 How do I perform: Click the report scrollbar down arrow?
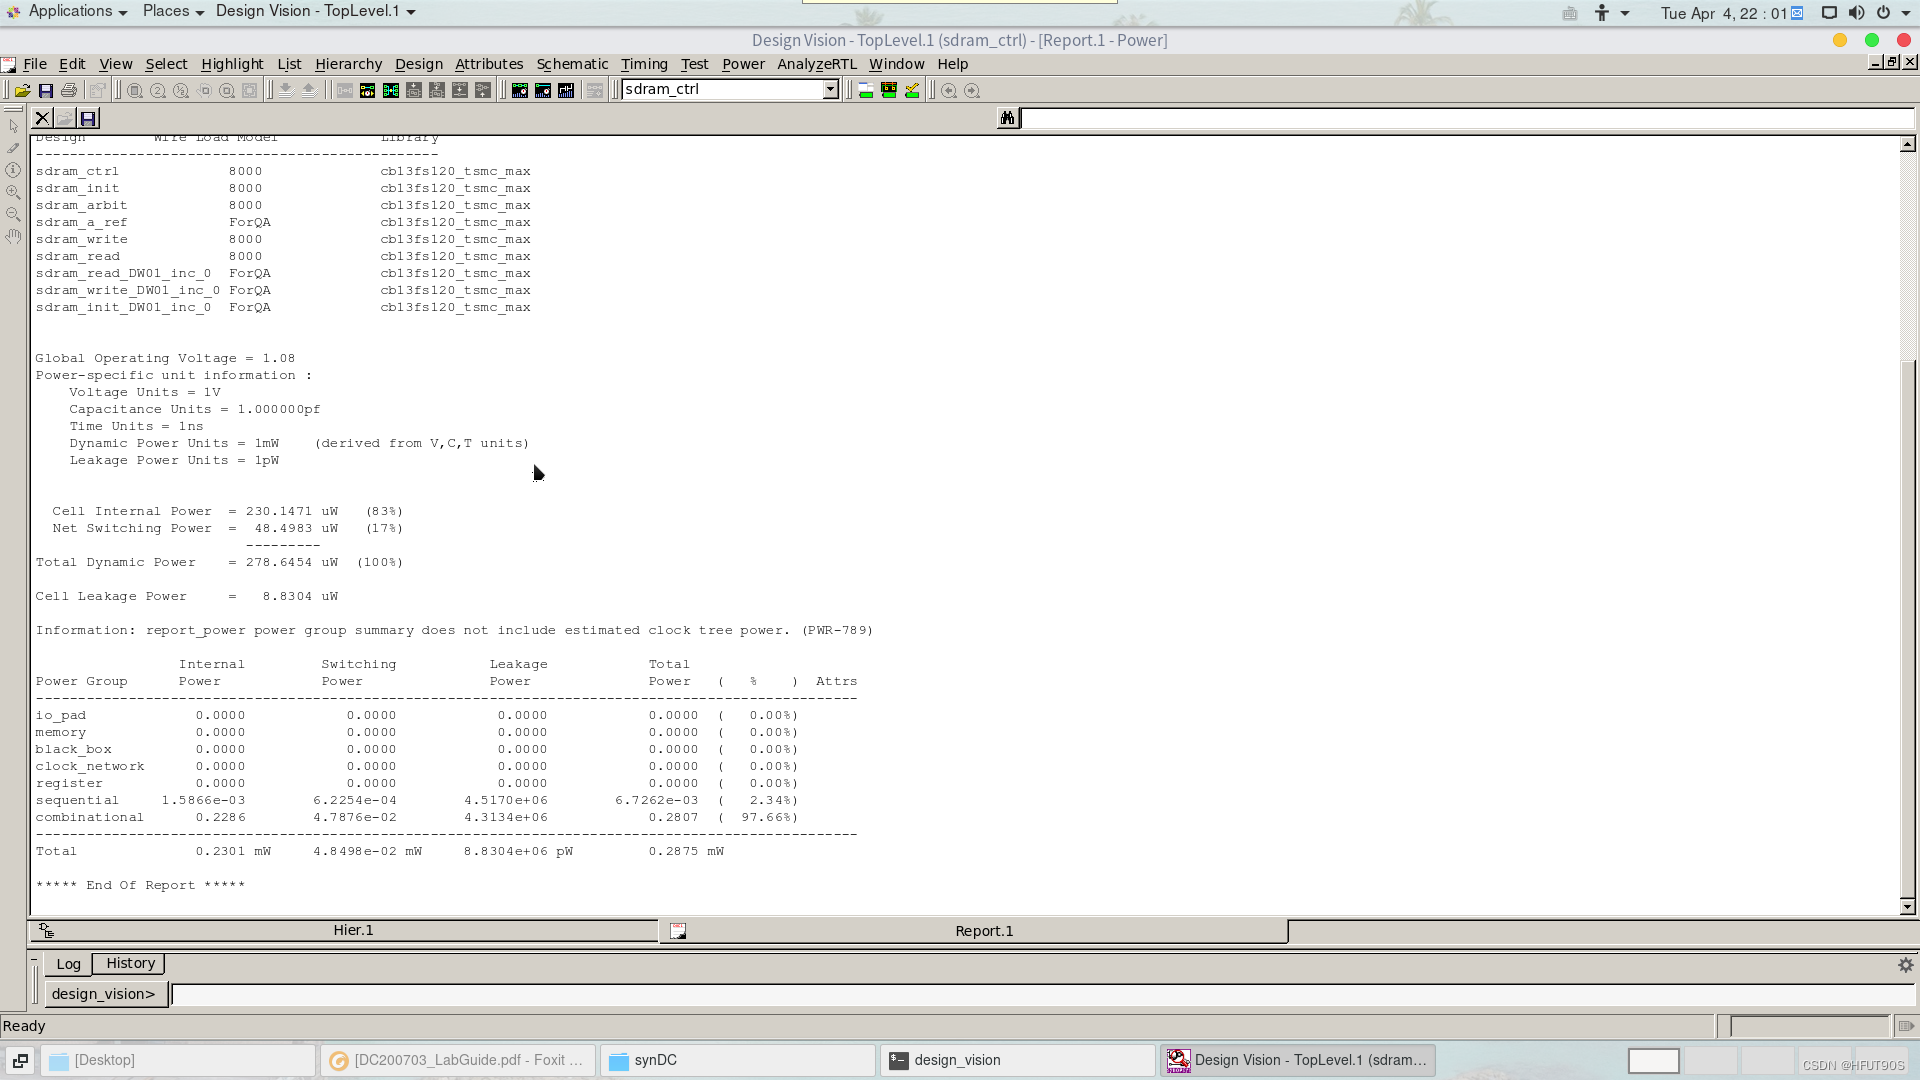(1907, 907)
